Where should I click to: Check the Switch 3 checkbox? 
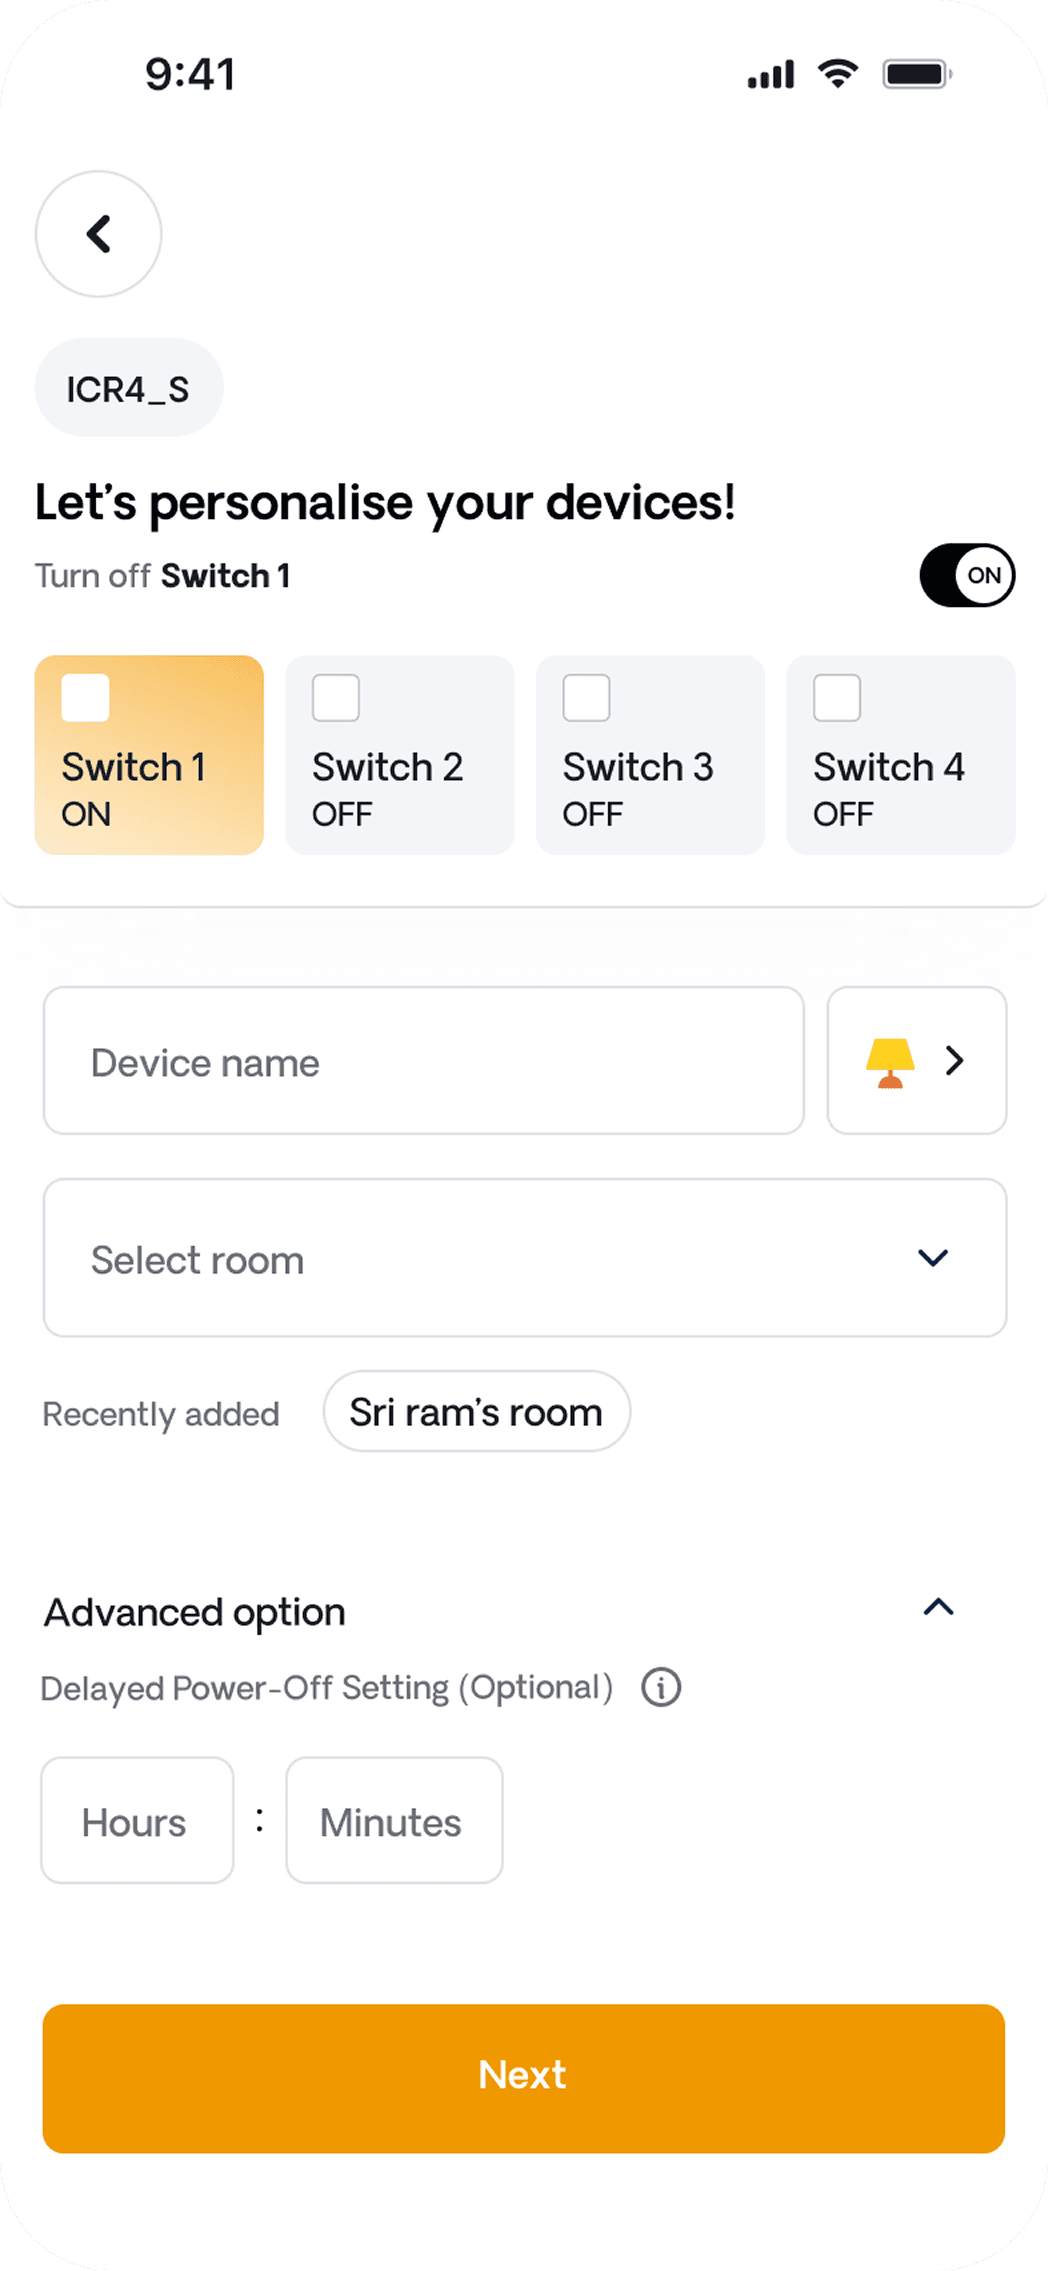point(587,697)
